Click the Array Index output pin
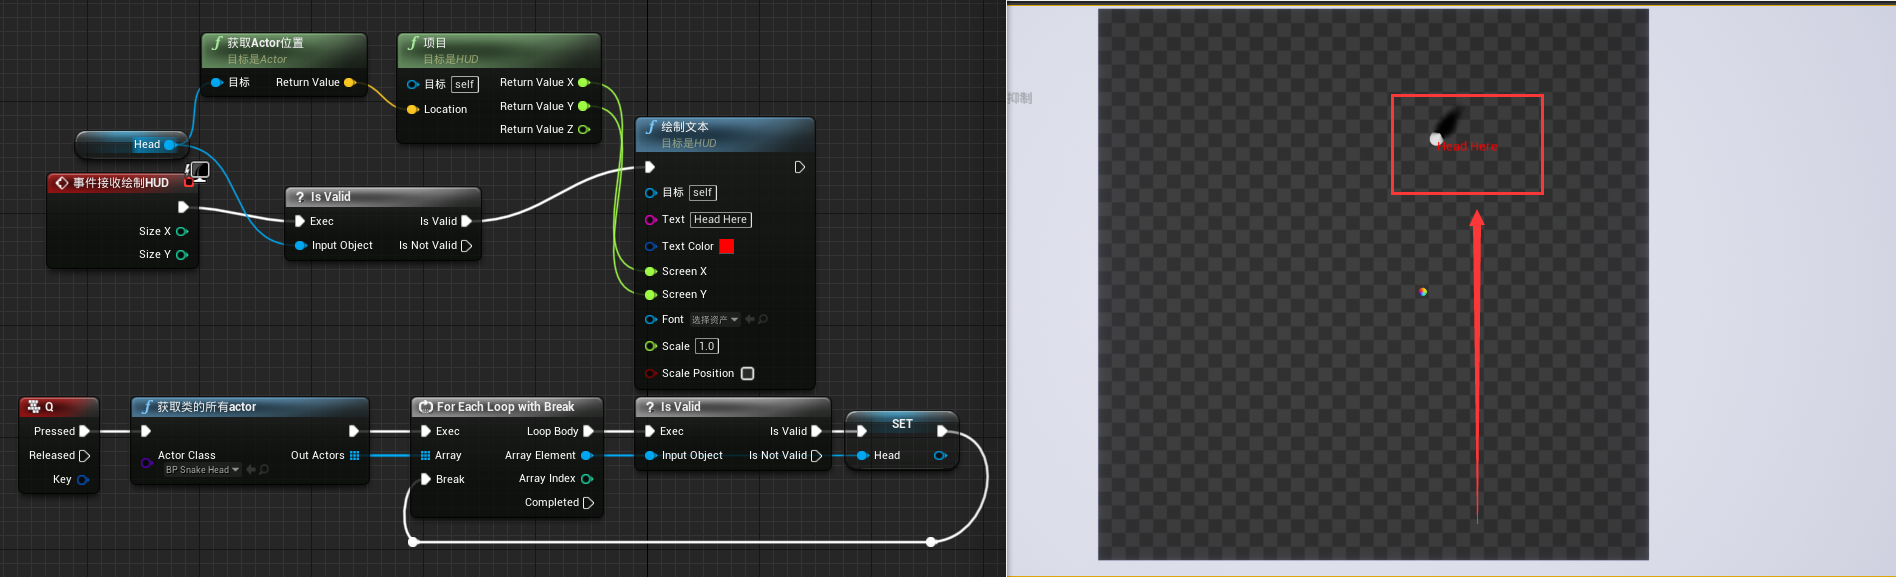 [x=587, y=479]
